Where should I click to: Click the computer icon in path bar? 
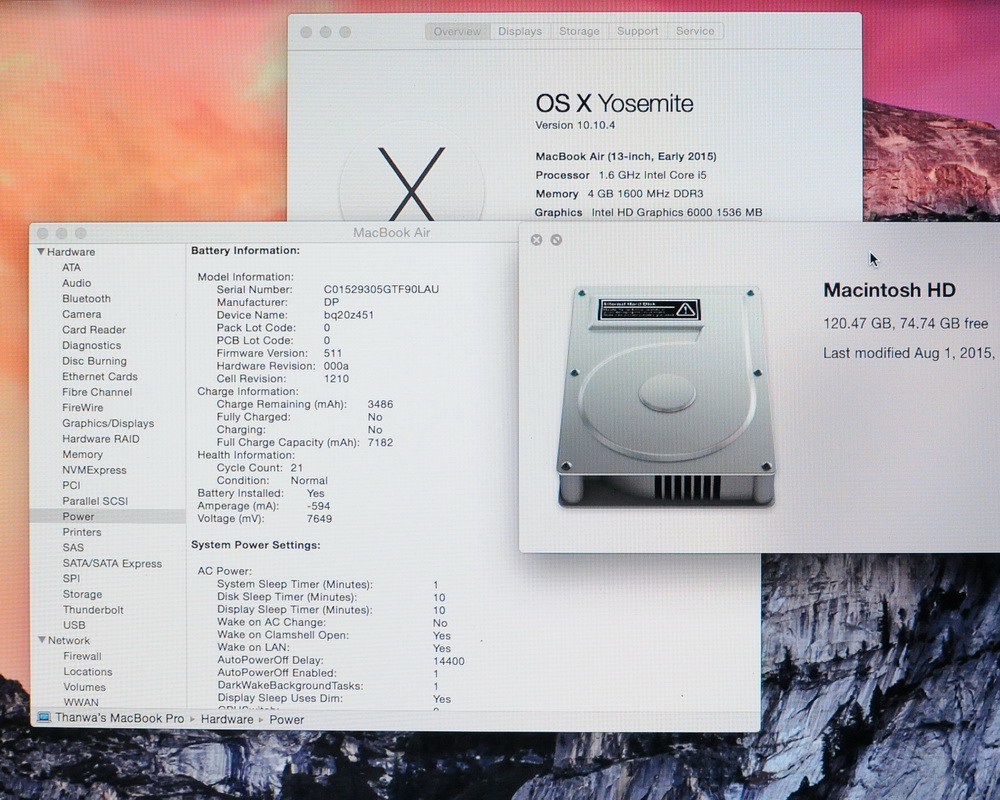44,718
